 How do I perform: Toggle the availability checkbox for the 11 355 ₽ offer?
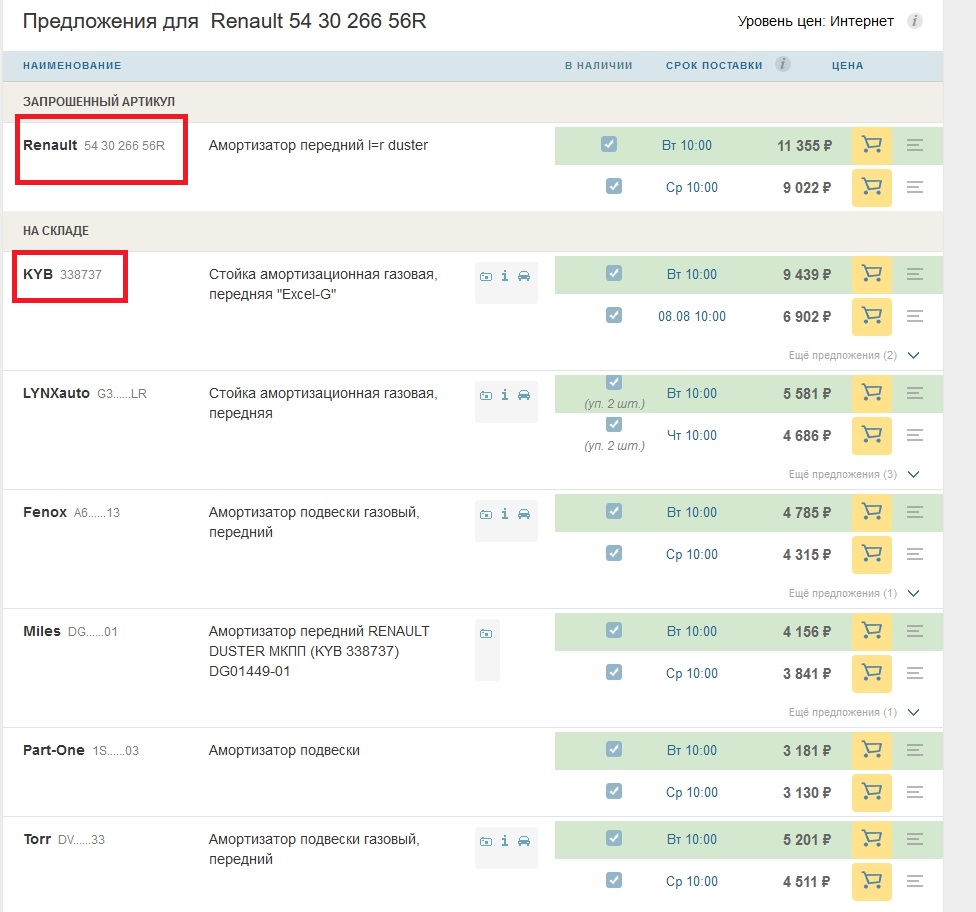(x=609, y=144)
